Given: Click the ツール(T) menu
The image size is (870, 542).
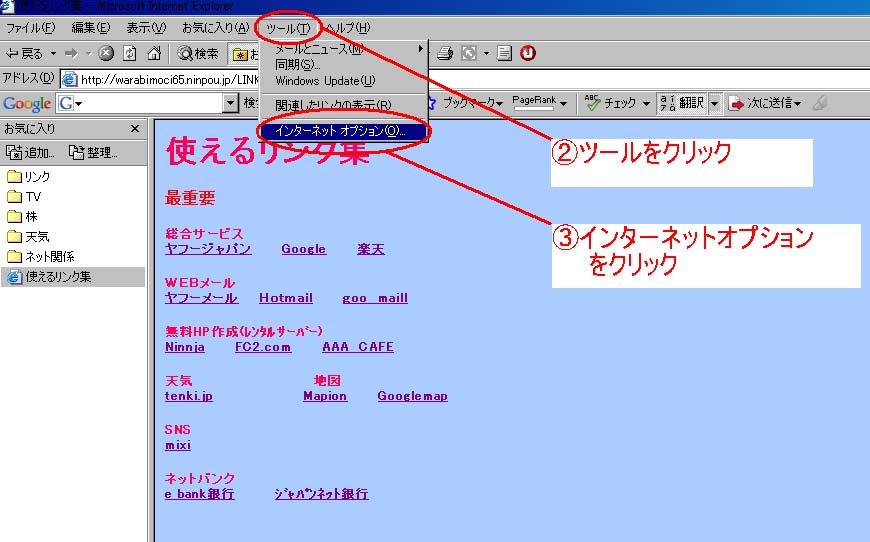Looking at the screenshot, I should point(288,28).
